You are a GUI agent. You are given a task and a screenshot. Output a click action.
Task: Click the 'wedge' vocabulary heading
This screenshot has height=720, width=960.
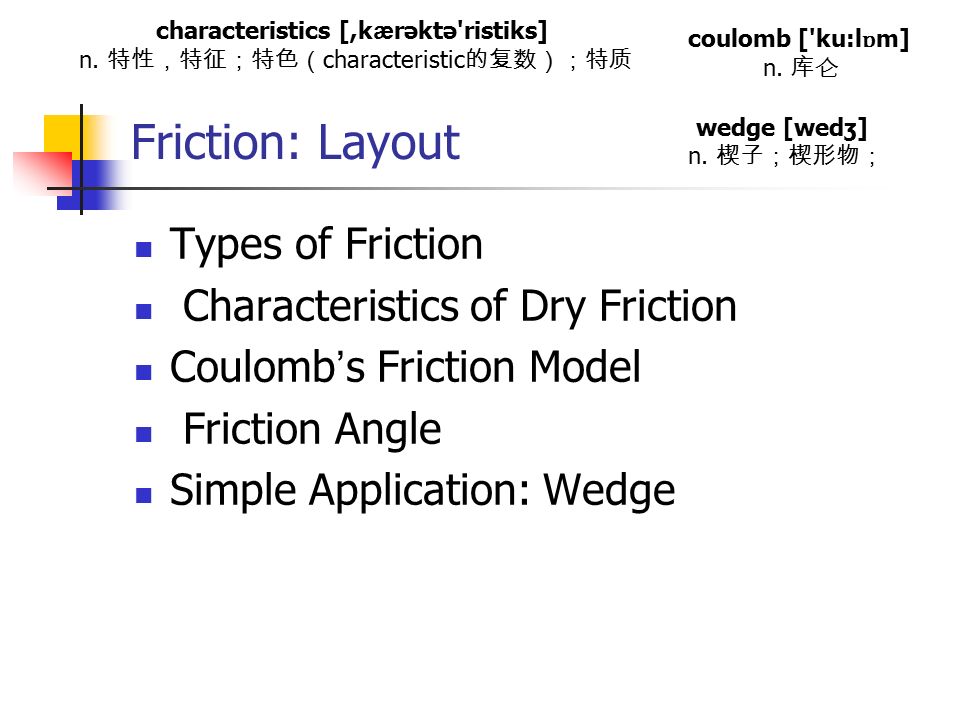782,128
